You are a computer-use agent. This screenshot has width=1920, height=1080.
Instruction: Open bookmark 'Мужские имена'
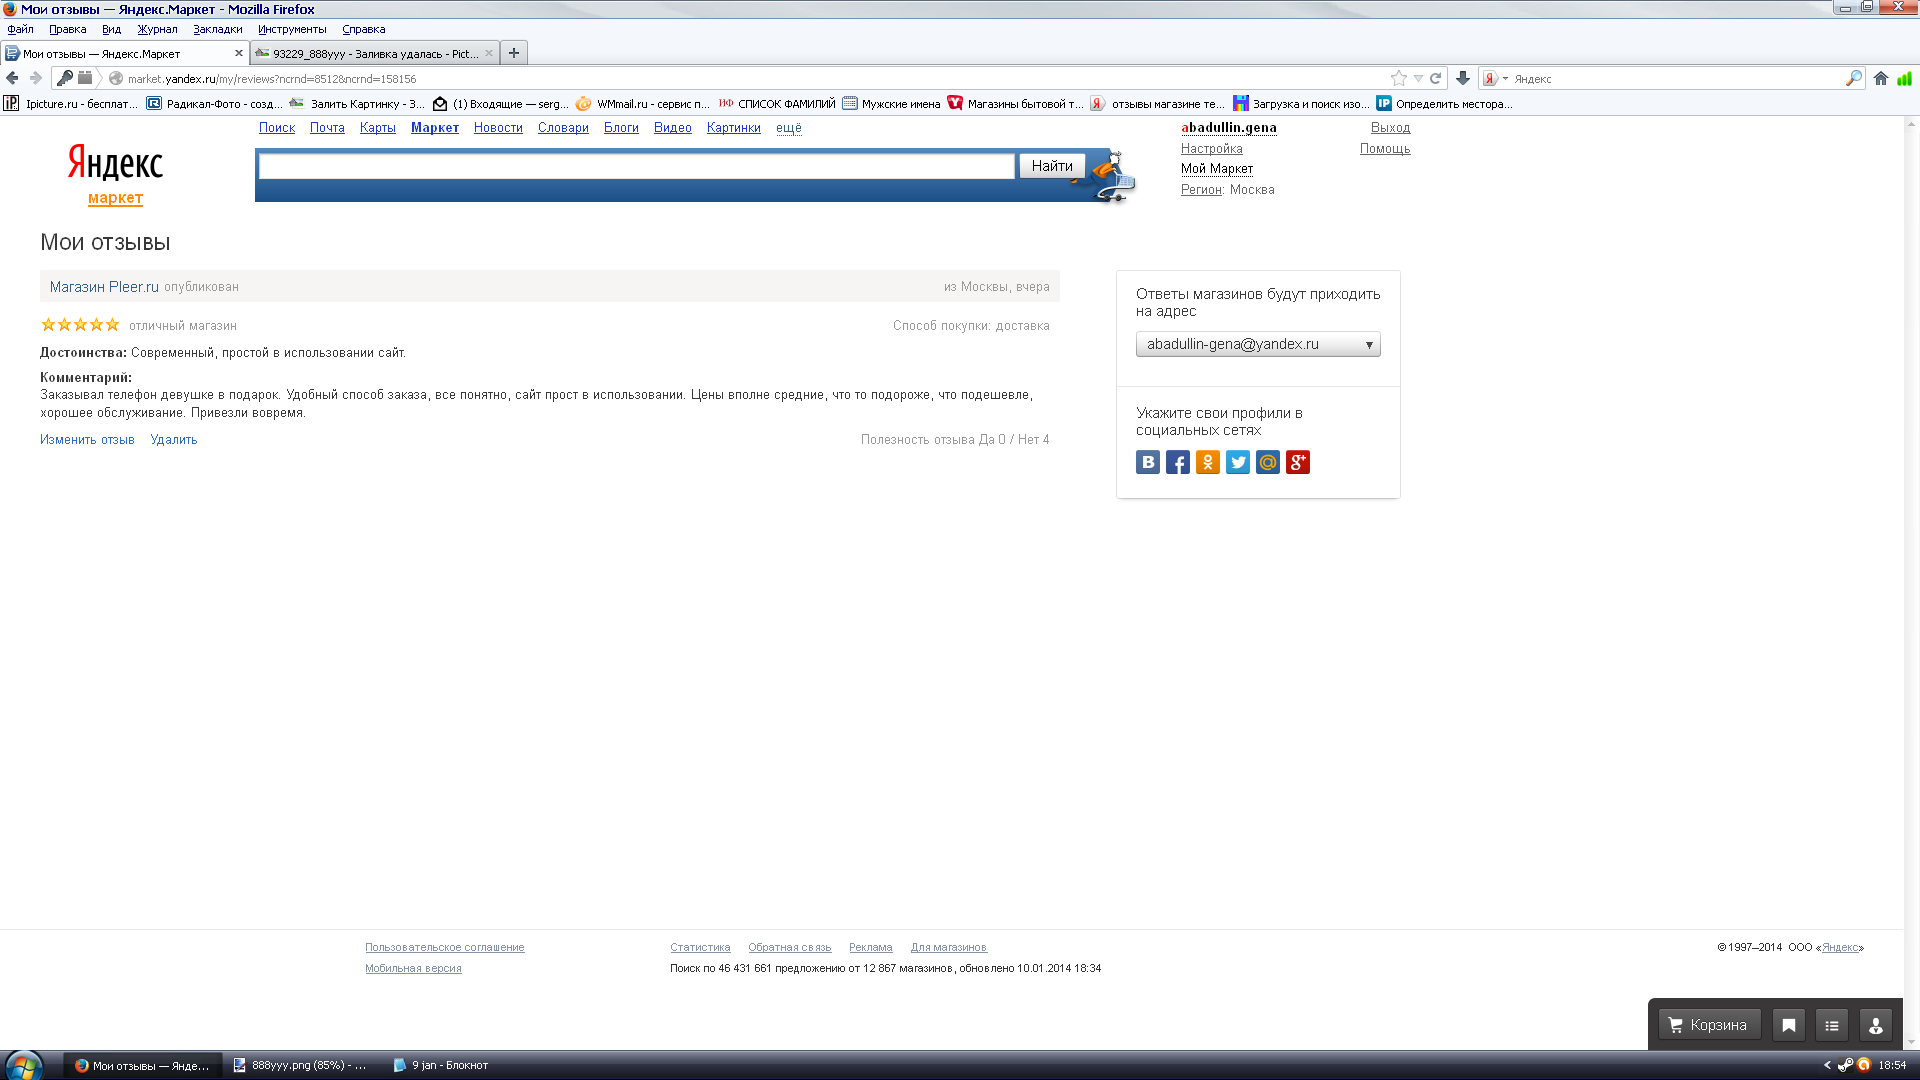point(891,104)
